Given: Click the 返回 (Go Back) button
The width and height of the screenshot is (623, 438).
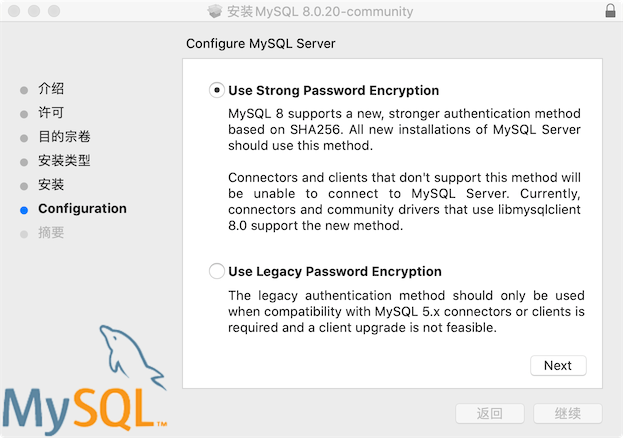Looking at the screenshot, I should click(489, 413).
